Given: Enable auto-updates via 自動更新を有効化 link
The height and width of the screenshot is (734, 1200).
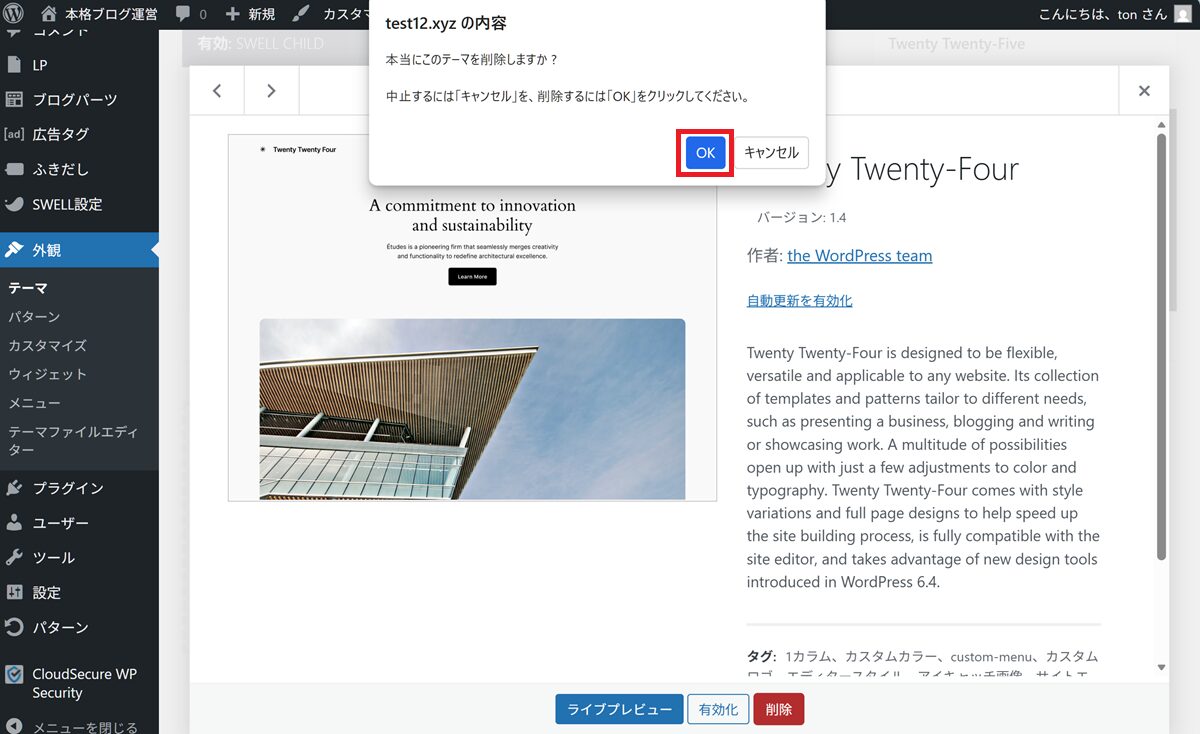Looking at the screenshot, I should pos(799,301).
